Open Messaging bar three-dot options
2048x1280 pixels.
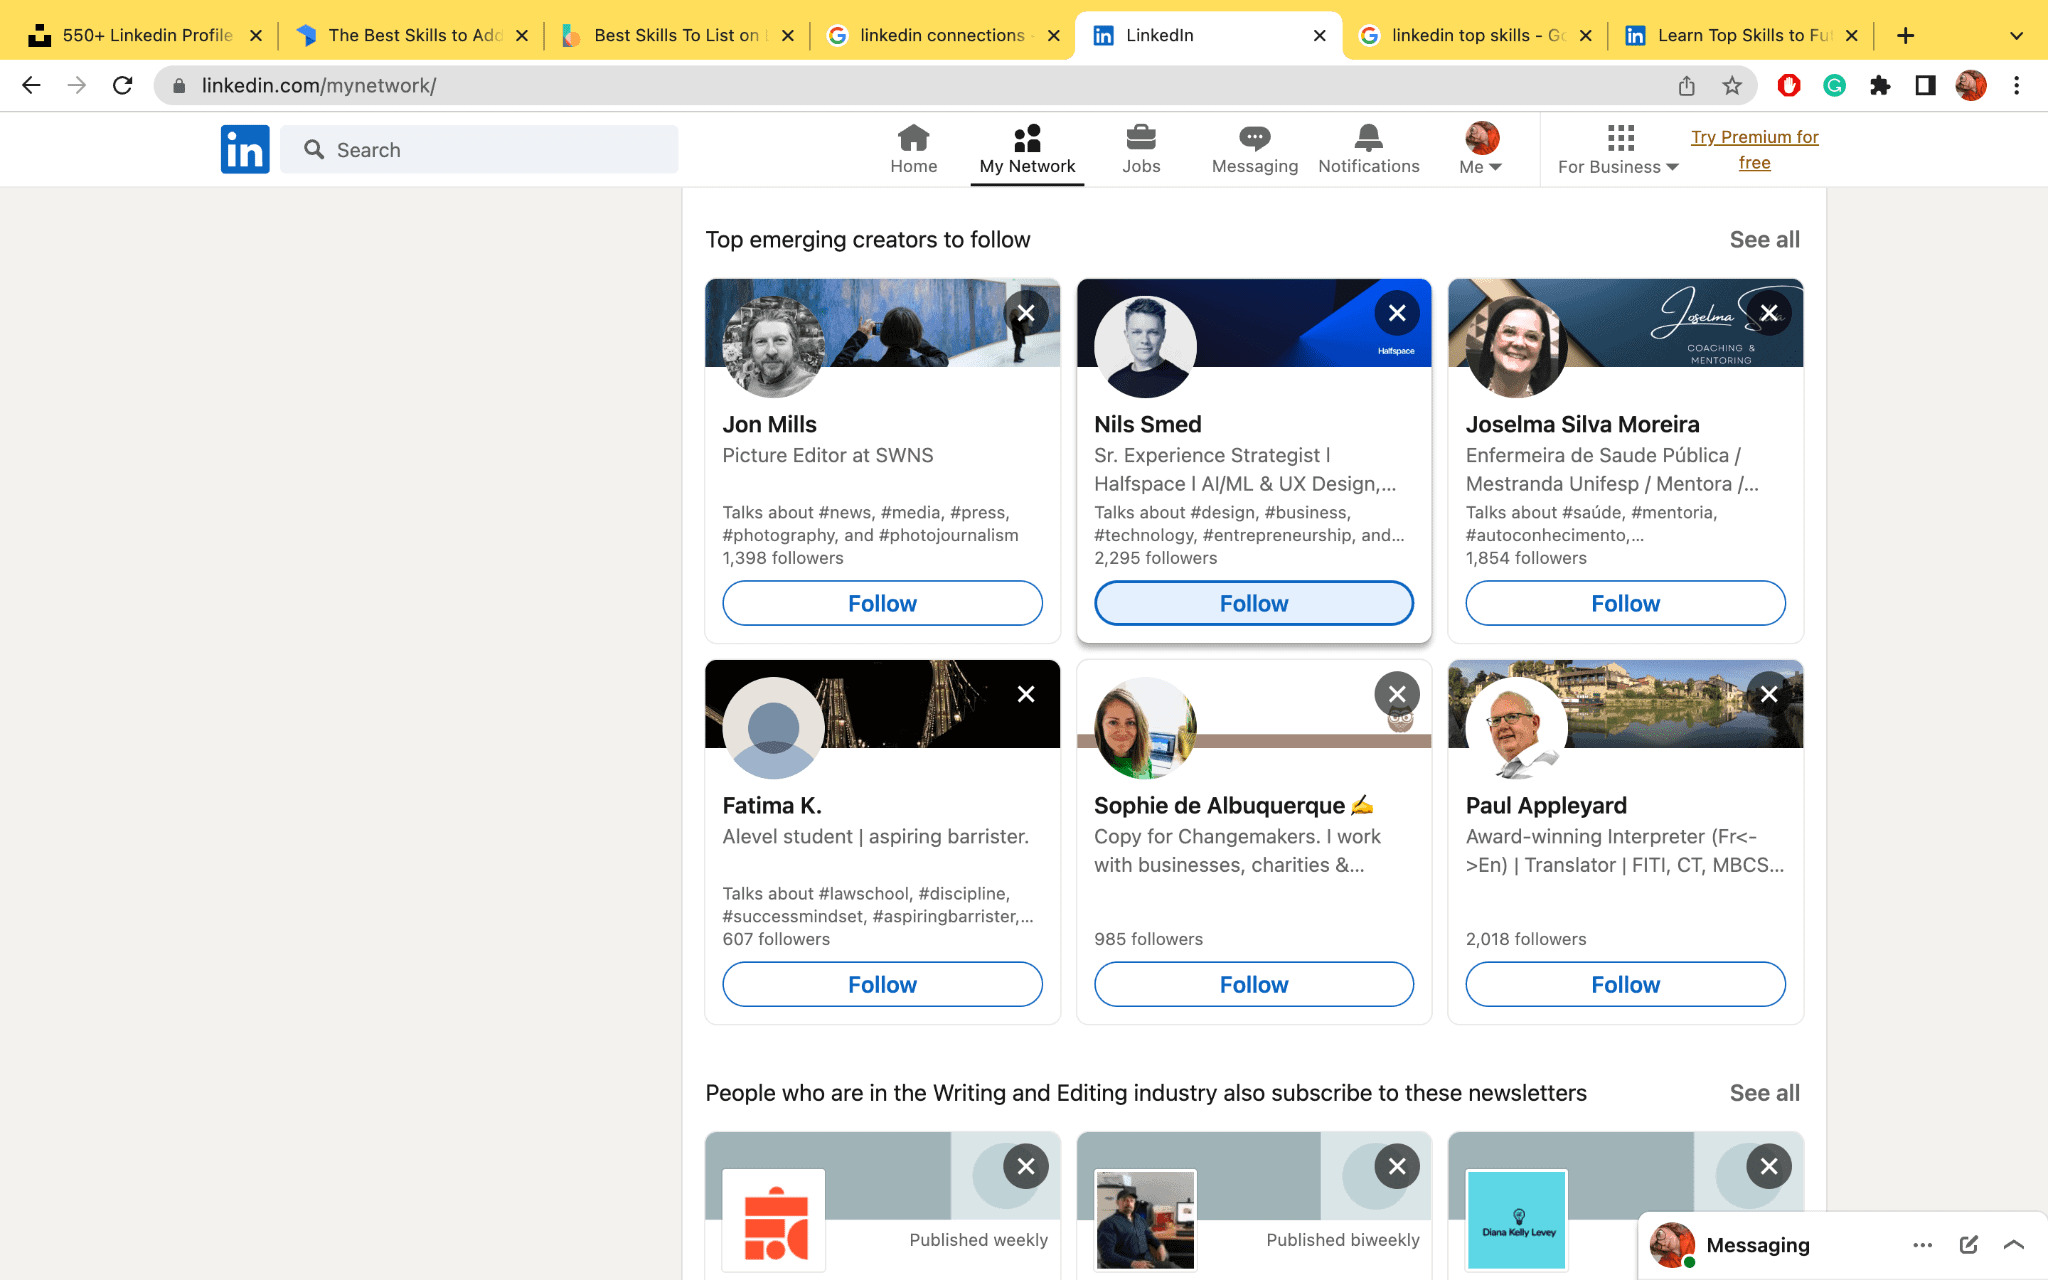[x=1922, y=1245]
